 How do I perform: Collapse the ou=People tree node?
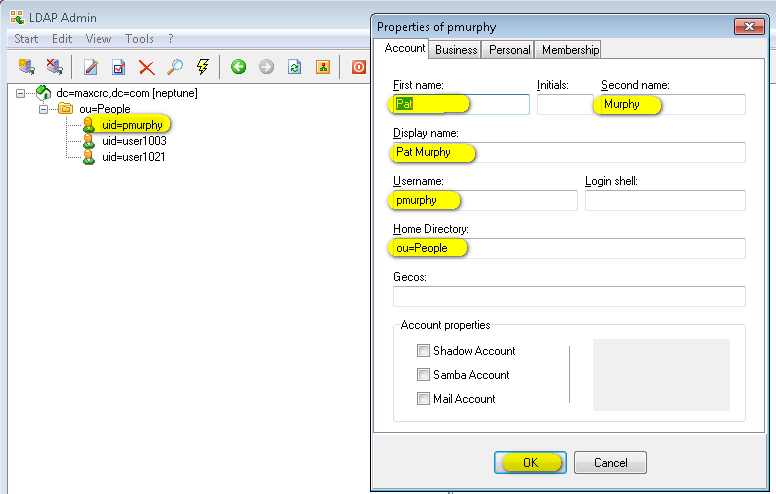44,109
